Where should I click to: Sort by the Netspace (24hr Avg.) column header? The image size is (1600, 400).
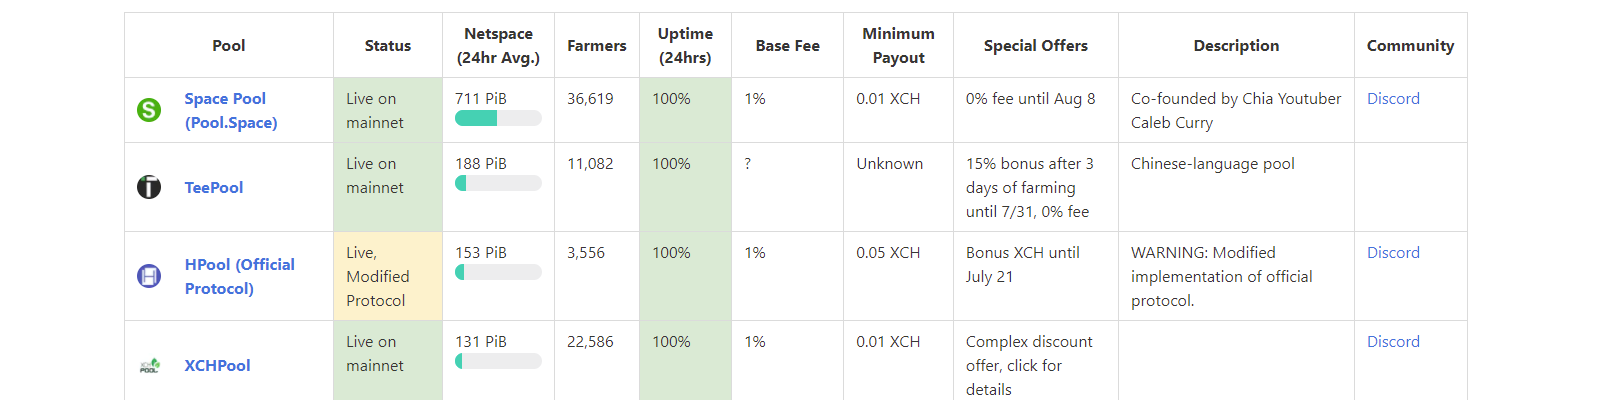(x=498, y=46)
